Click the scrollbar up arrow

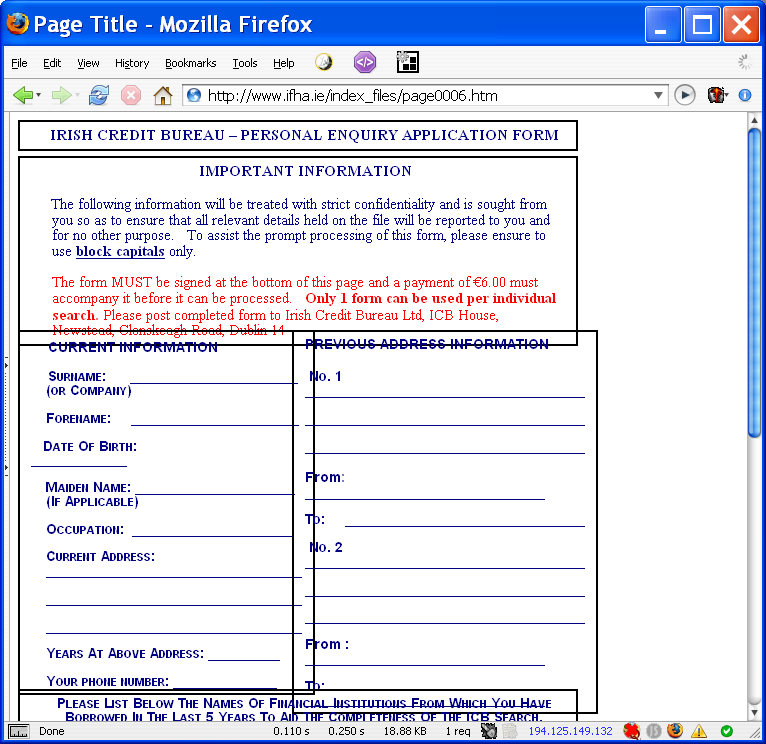[754, 120]
